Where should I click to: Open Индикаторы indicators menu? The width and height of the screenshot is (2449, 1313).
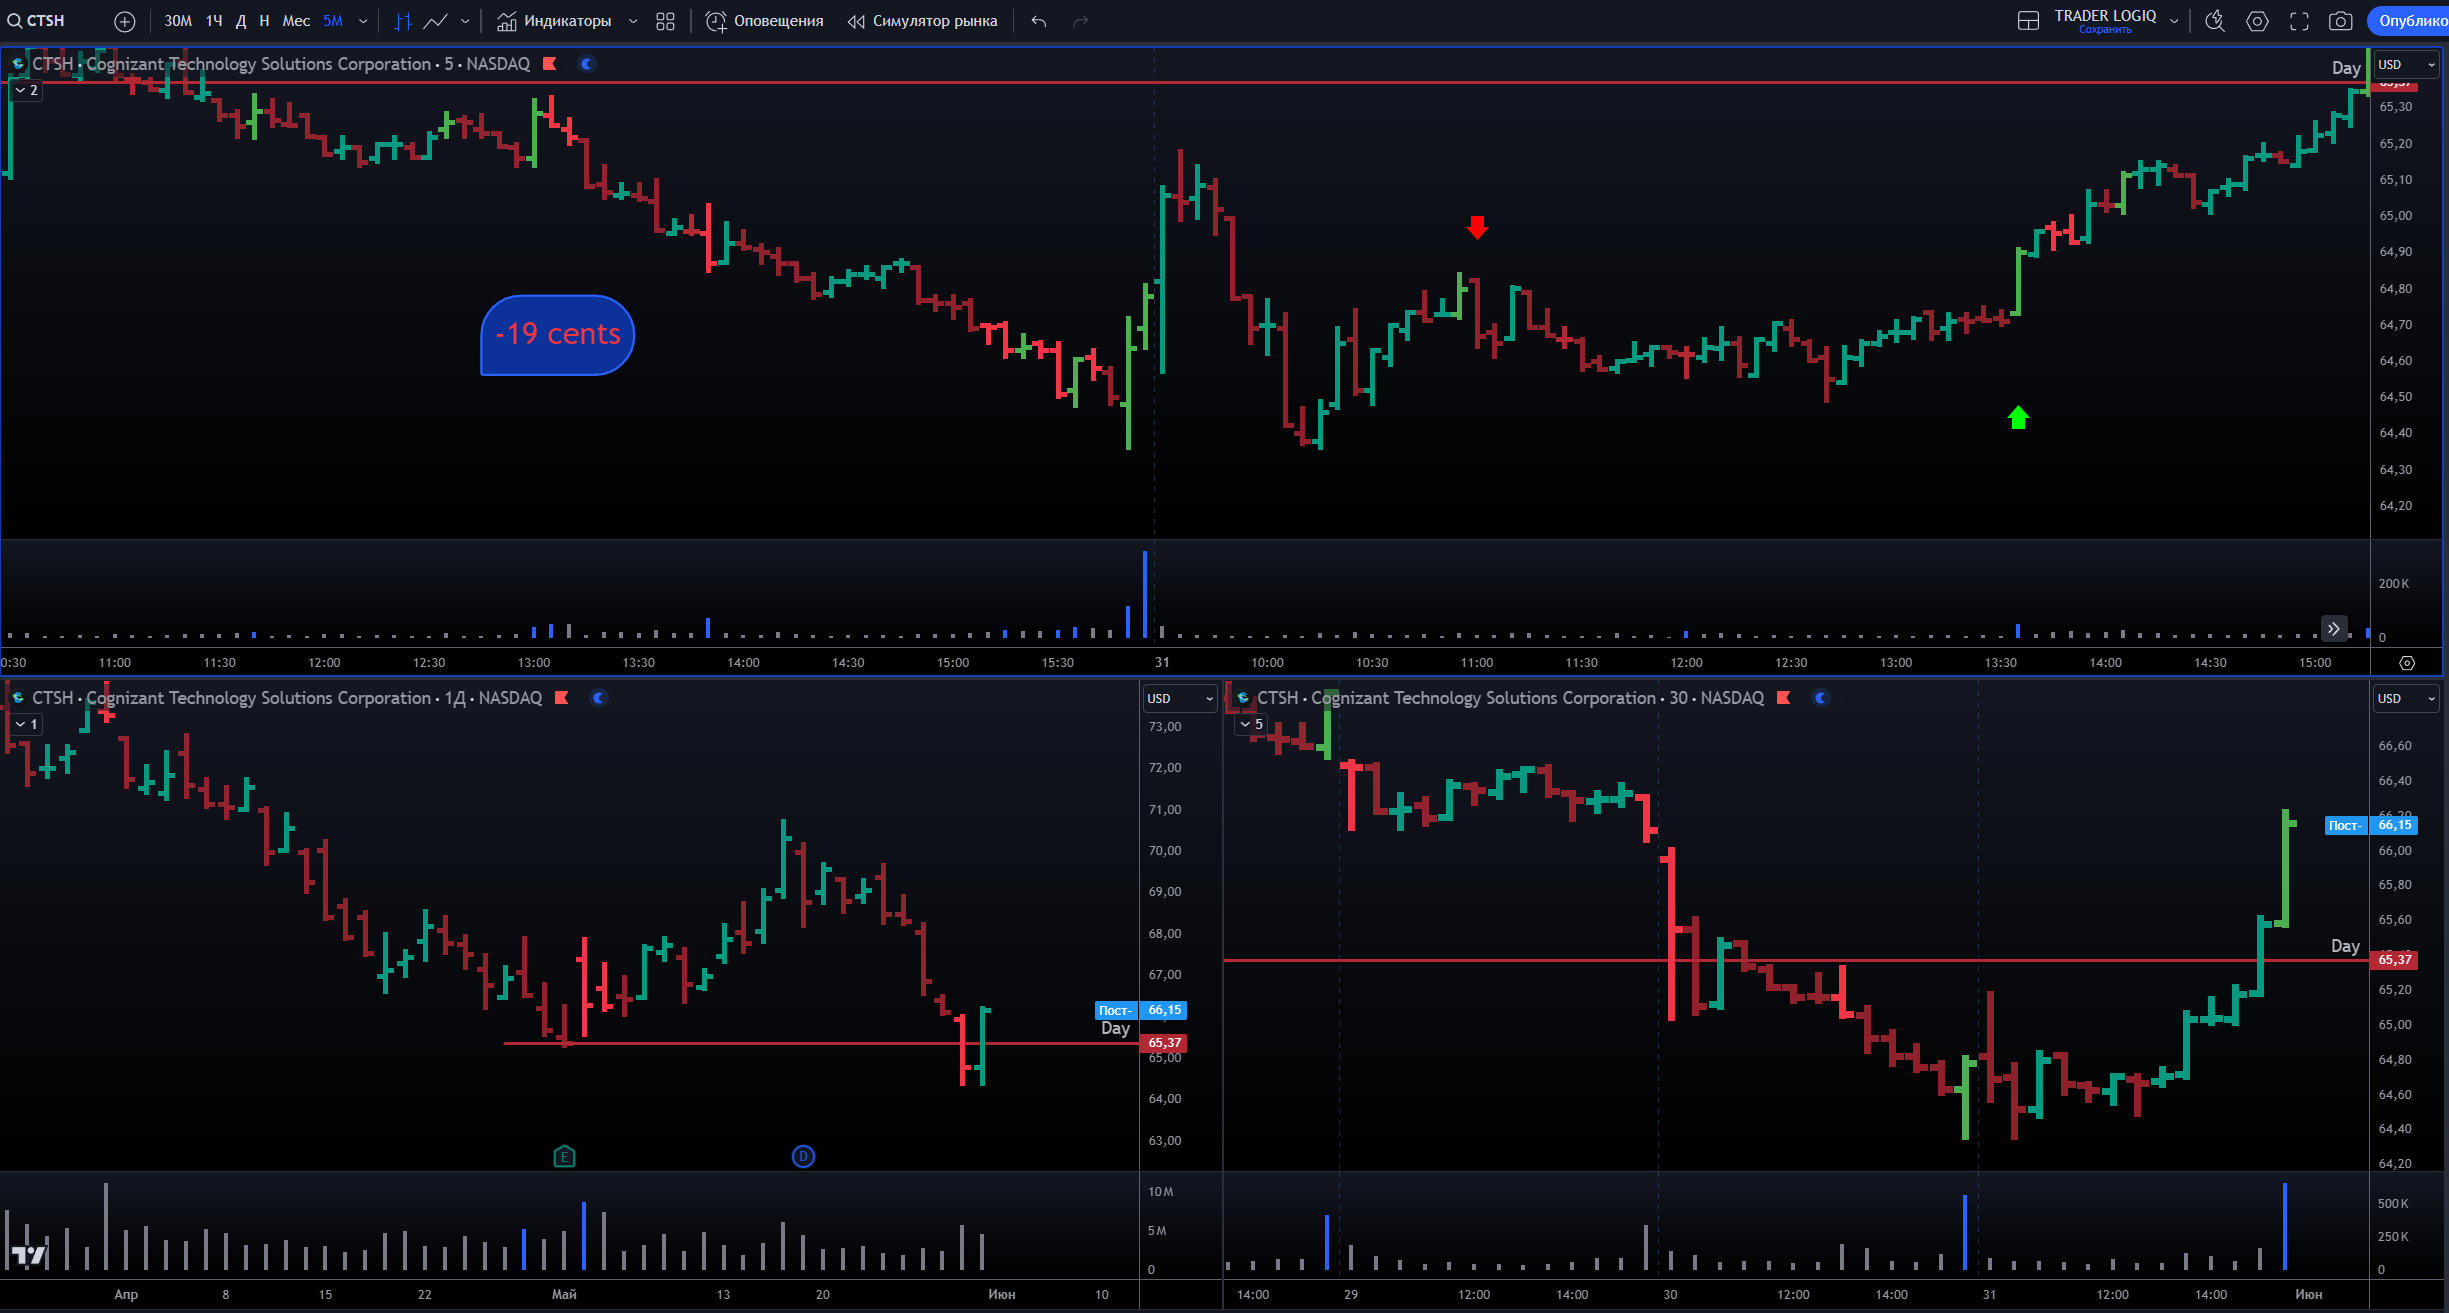tap(555, 21)
